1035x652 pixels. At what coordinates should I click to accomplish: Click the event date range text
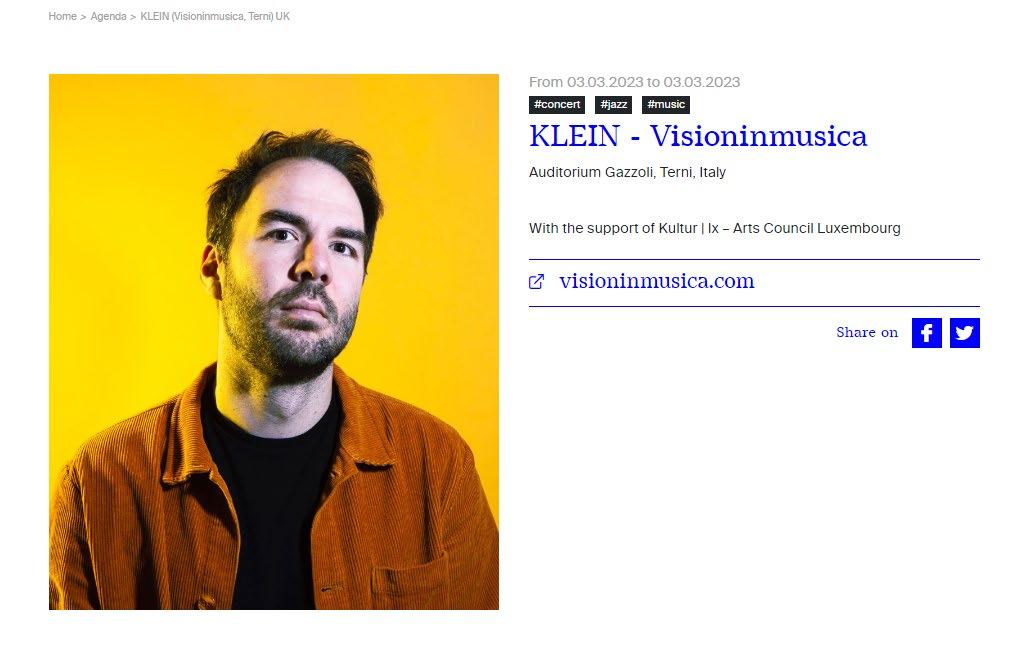pos(634,82)
